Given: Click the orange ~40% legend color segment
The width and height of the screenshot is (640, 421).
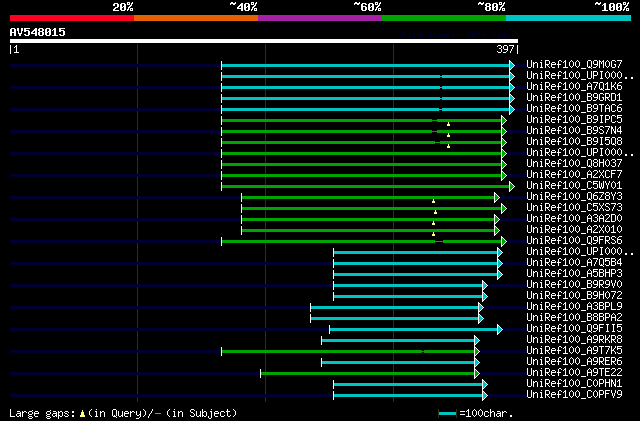Looking at the screenshot, I should 196,18.
